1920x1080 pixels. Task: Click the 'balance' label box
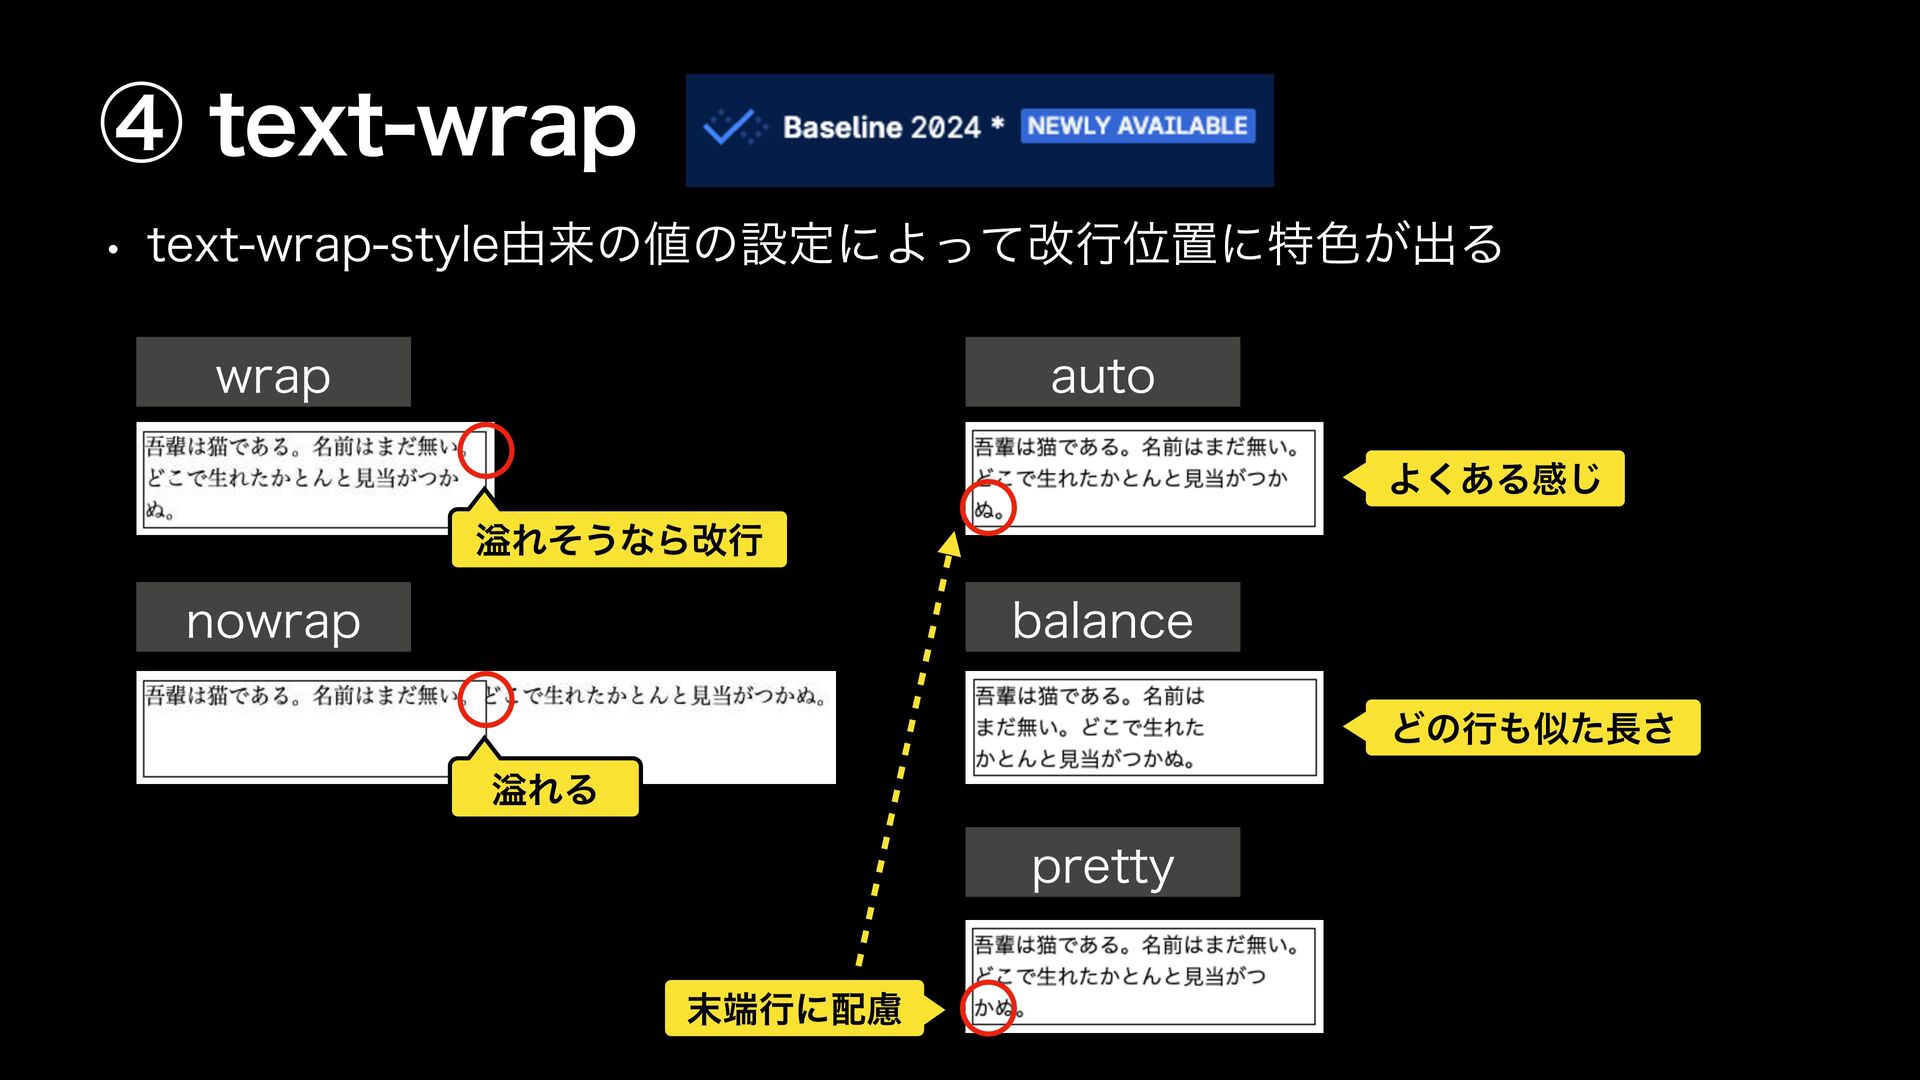tap(1102, 617)
